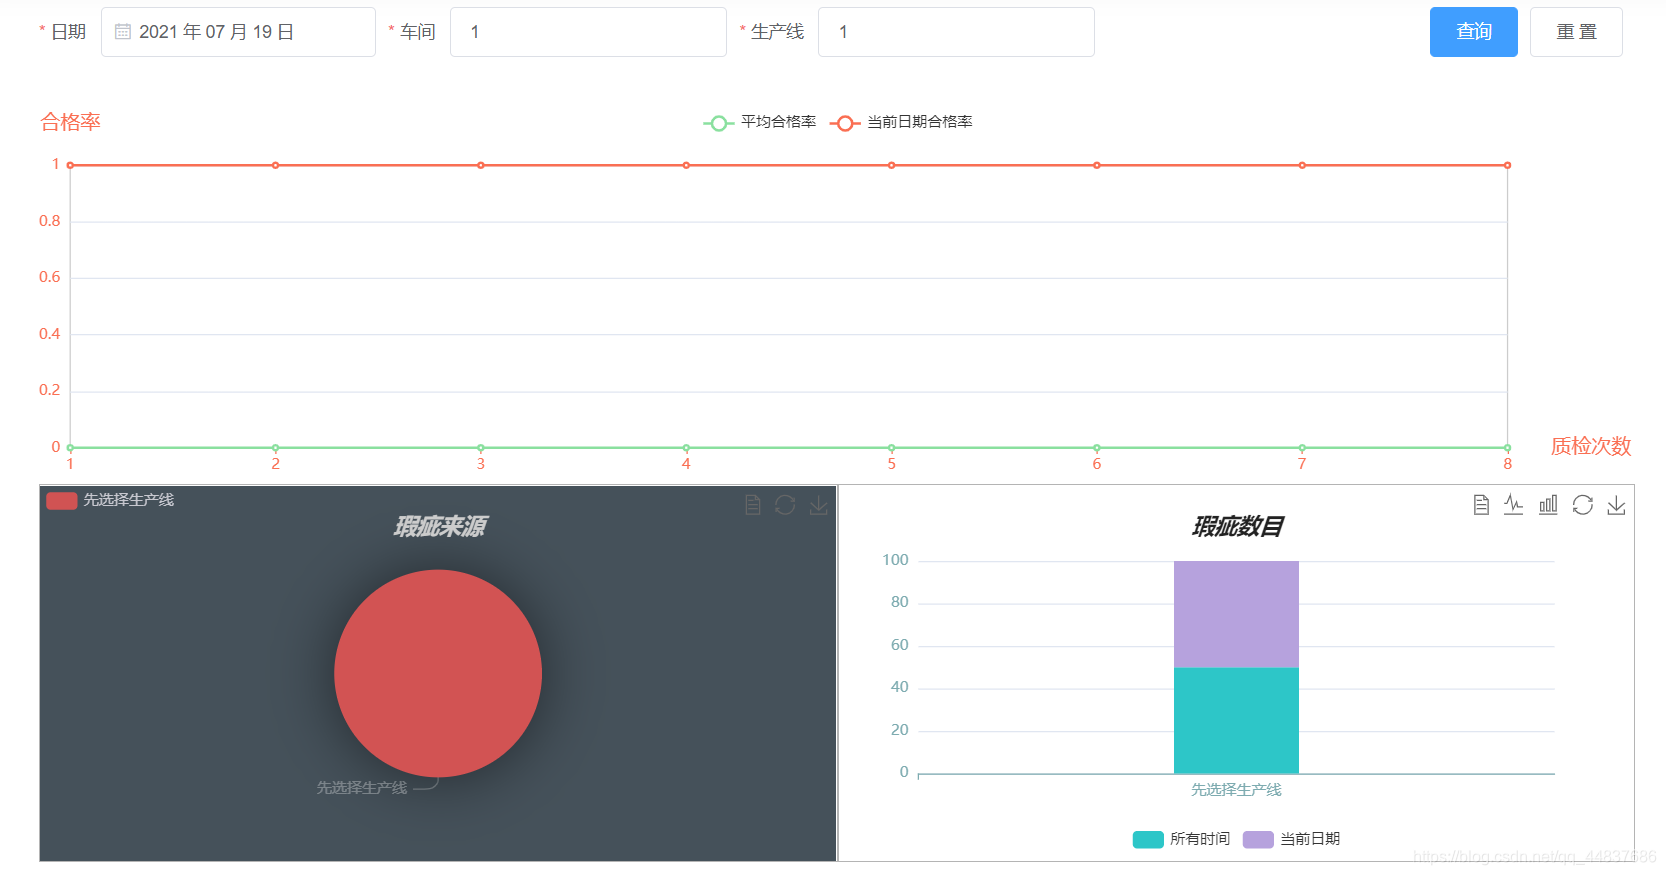
Task: Toggle the 当前日期合格率 legend series
Action: 901,122
